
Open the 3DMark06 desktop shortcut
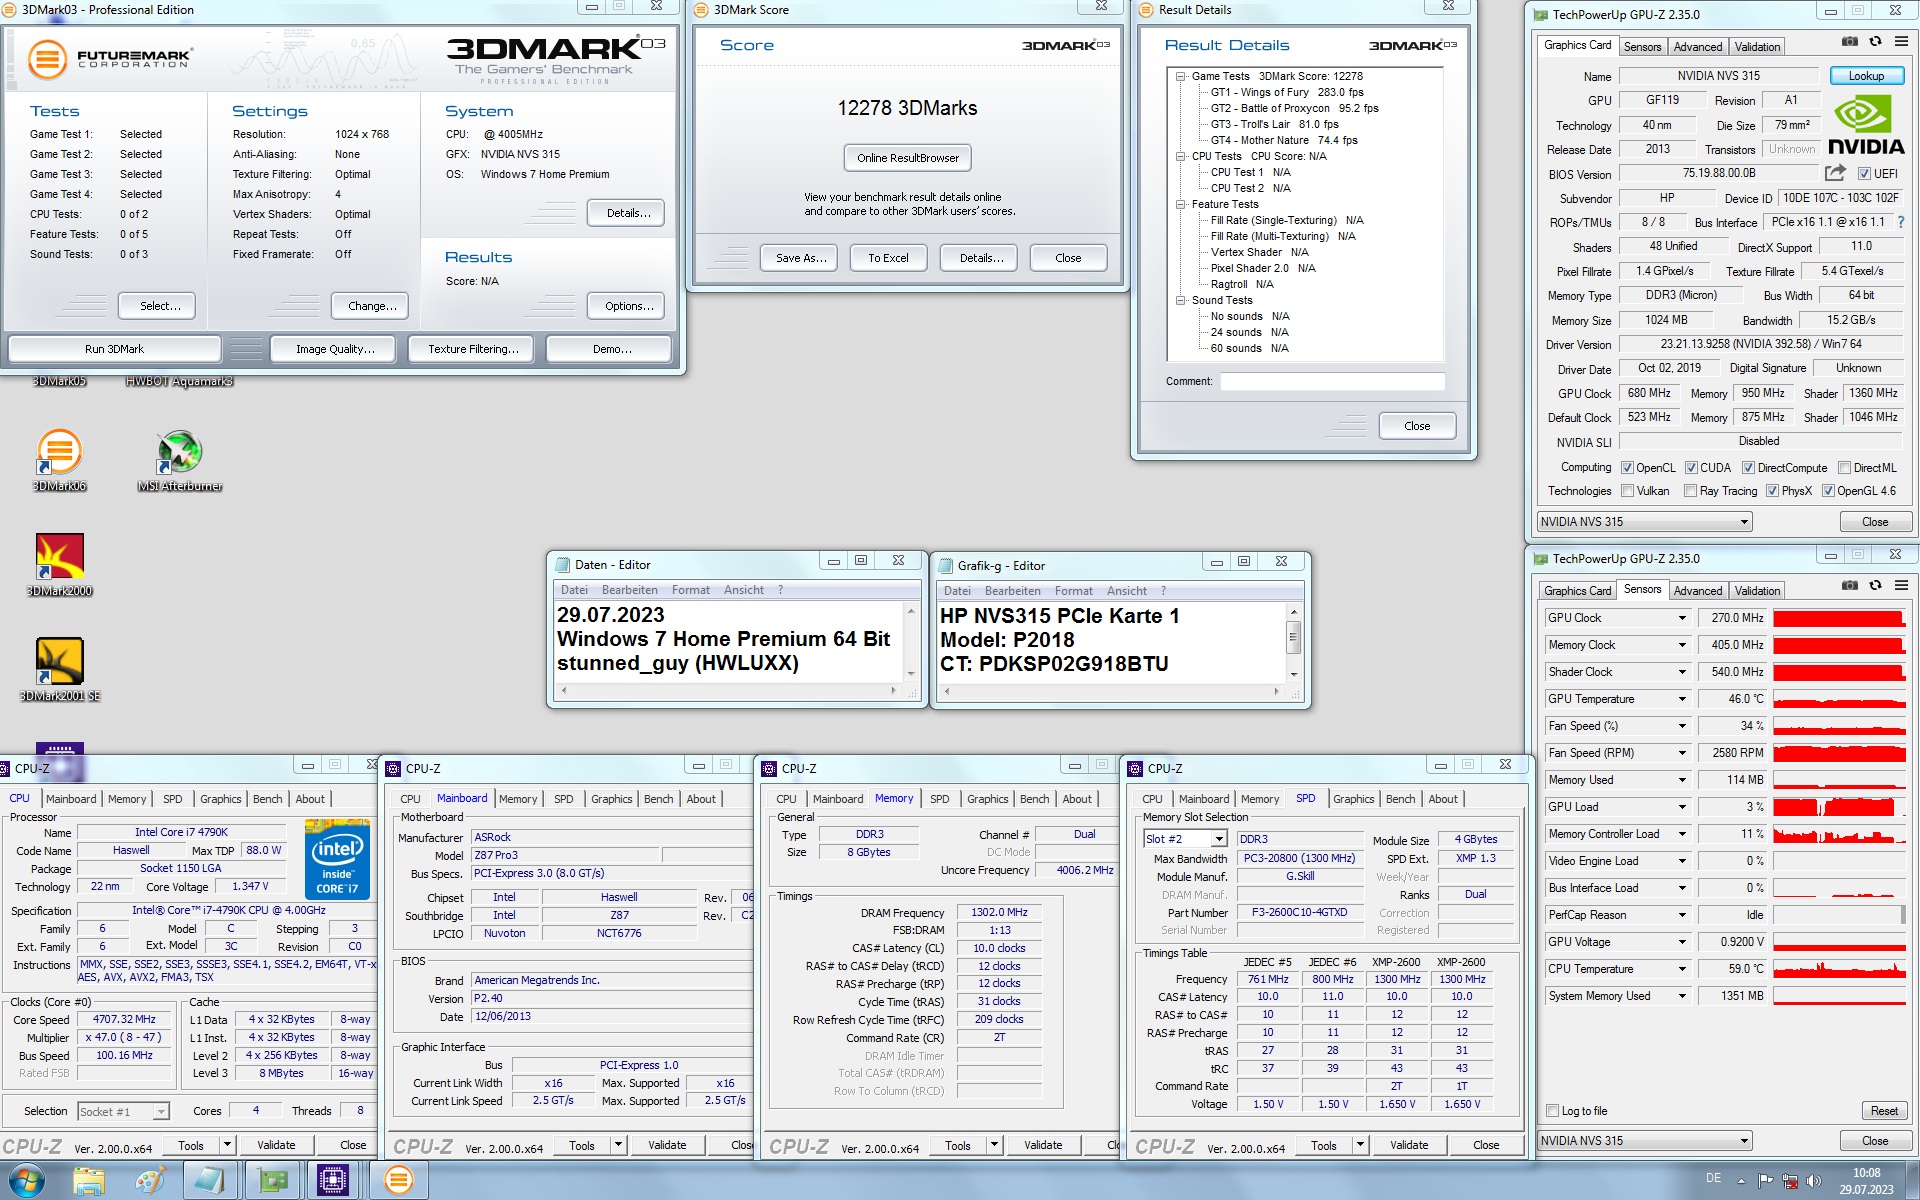click(x=59, y=460)
